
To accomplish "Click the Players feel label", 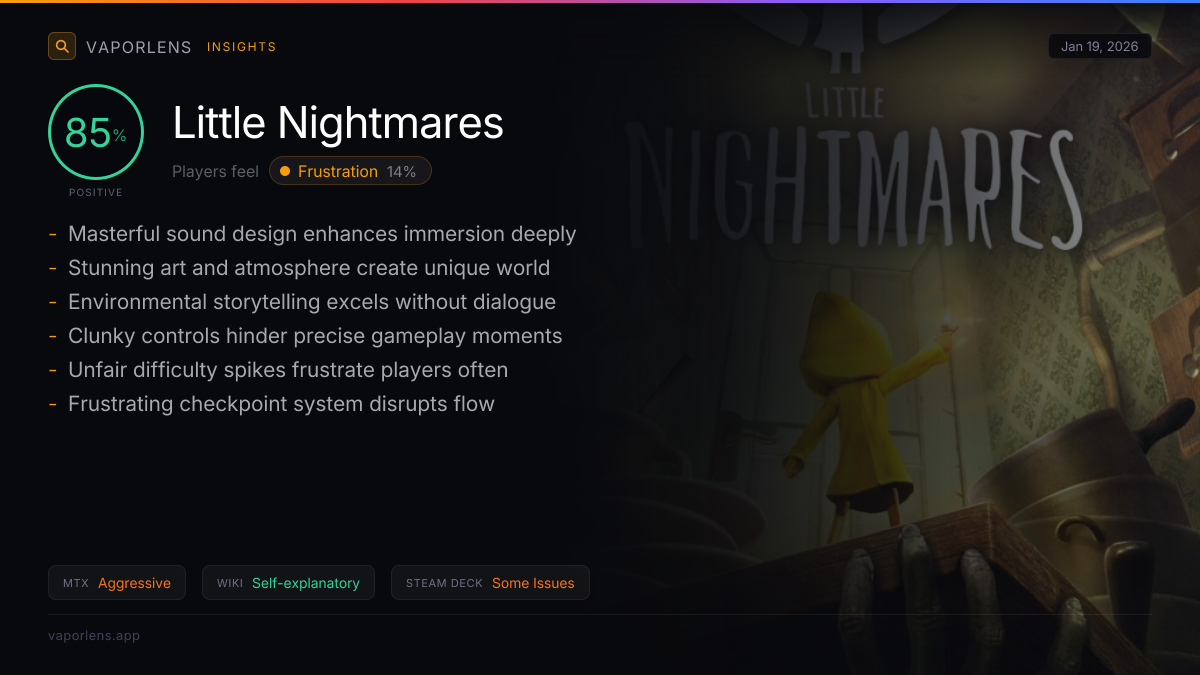I will click(x=215, y=171).
